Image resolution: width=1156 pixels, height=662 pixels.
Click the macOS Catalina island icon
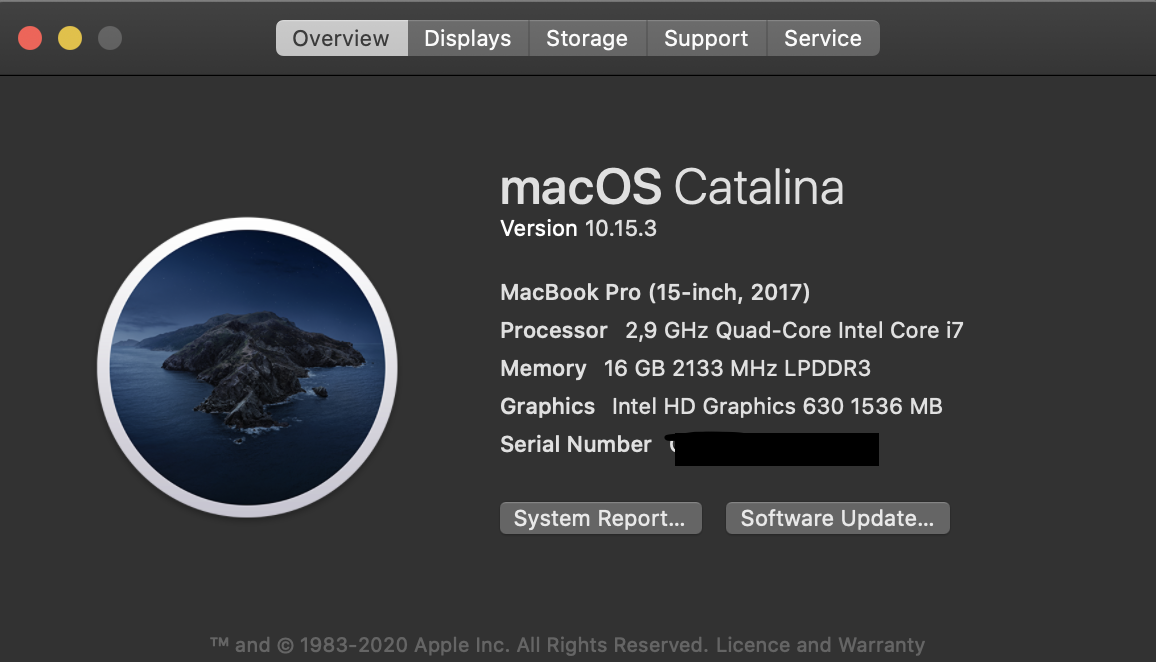point(247,367)
